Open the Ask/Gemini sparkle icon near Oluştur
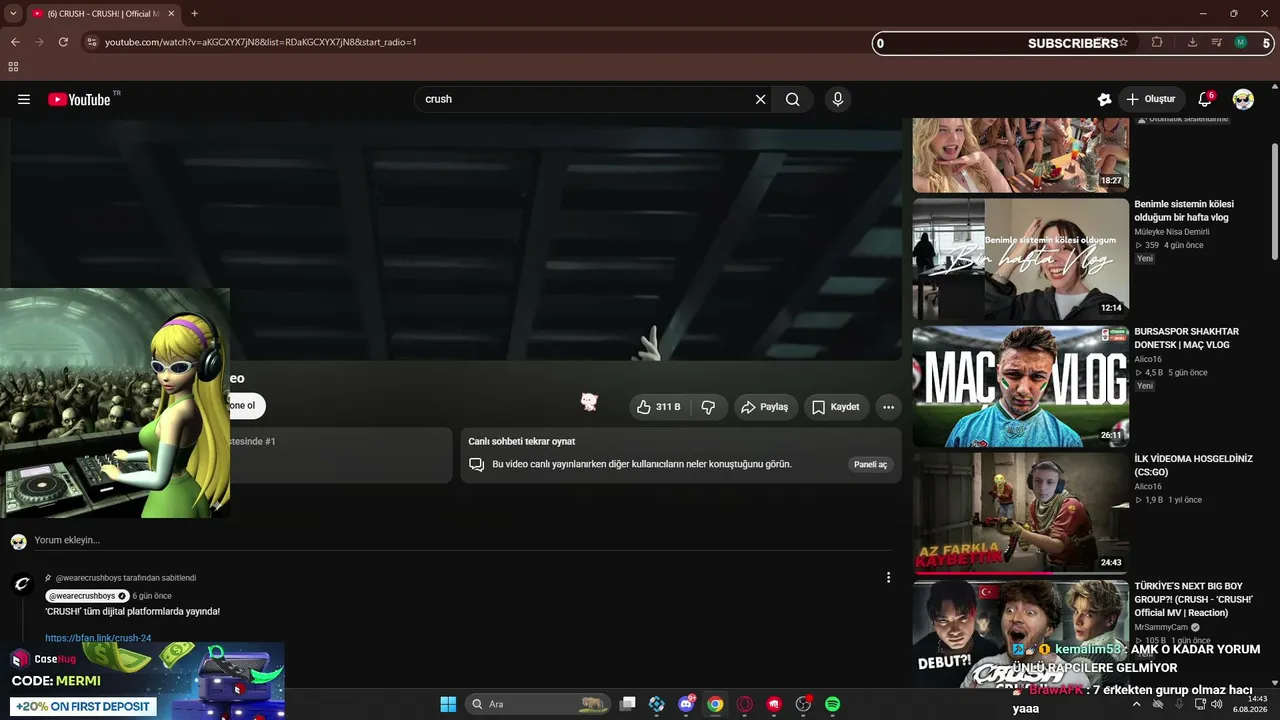The height and width of the screenshot is (720, 1280). (1104, 99)
